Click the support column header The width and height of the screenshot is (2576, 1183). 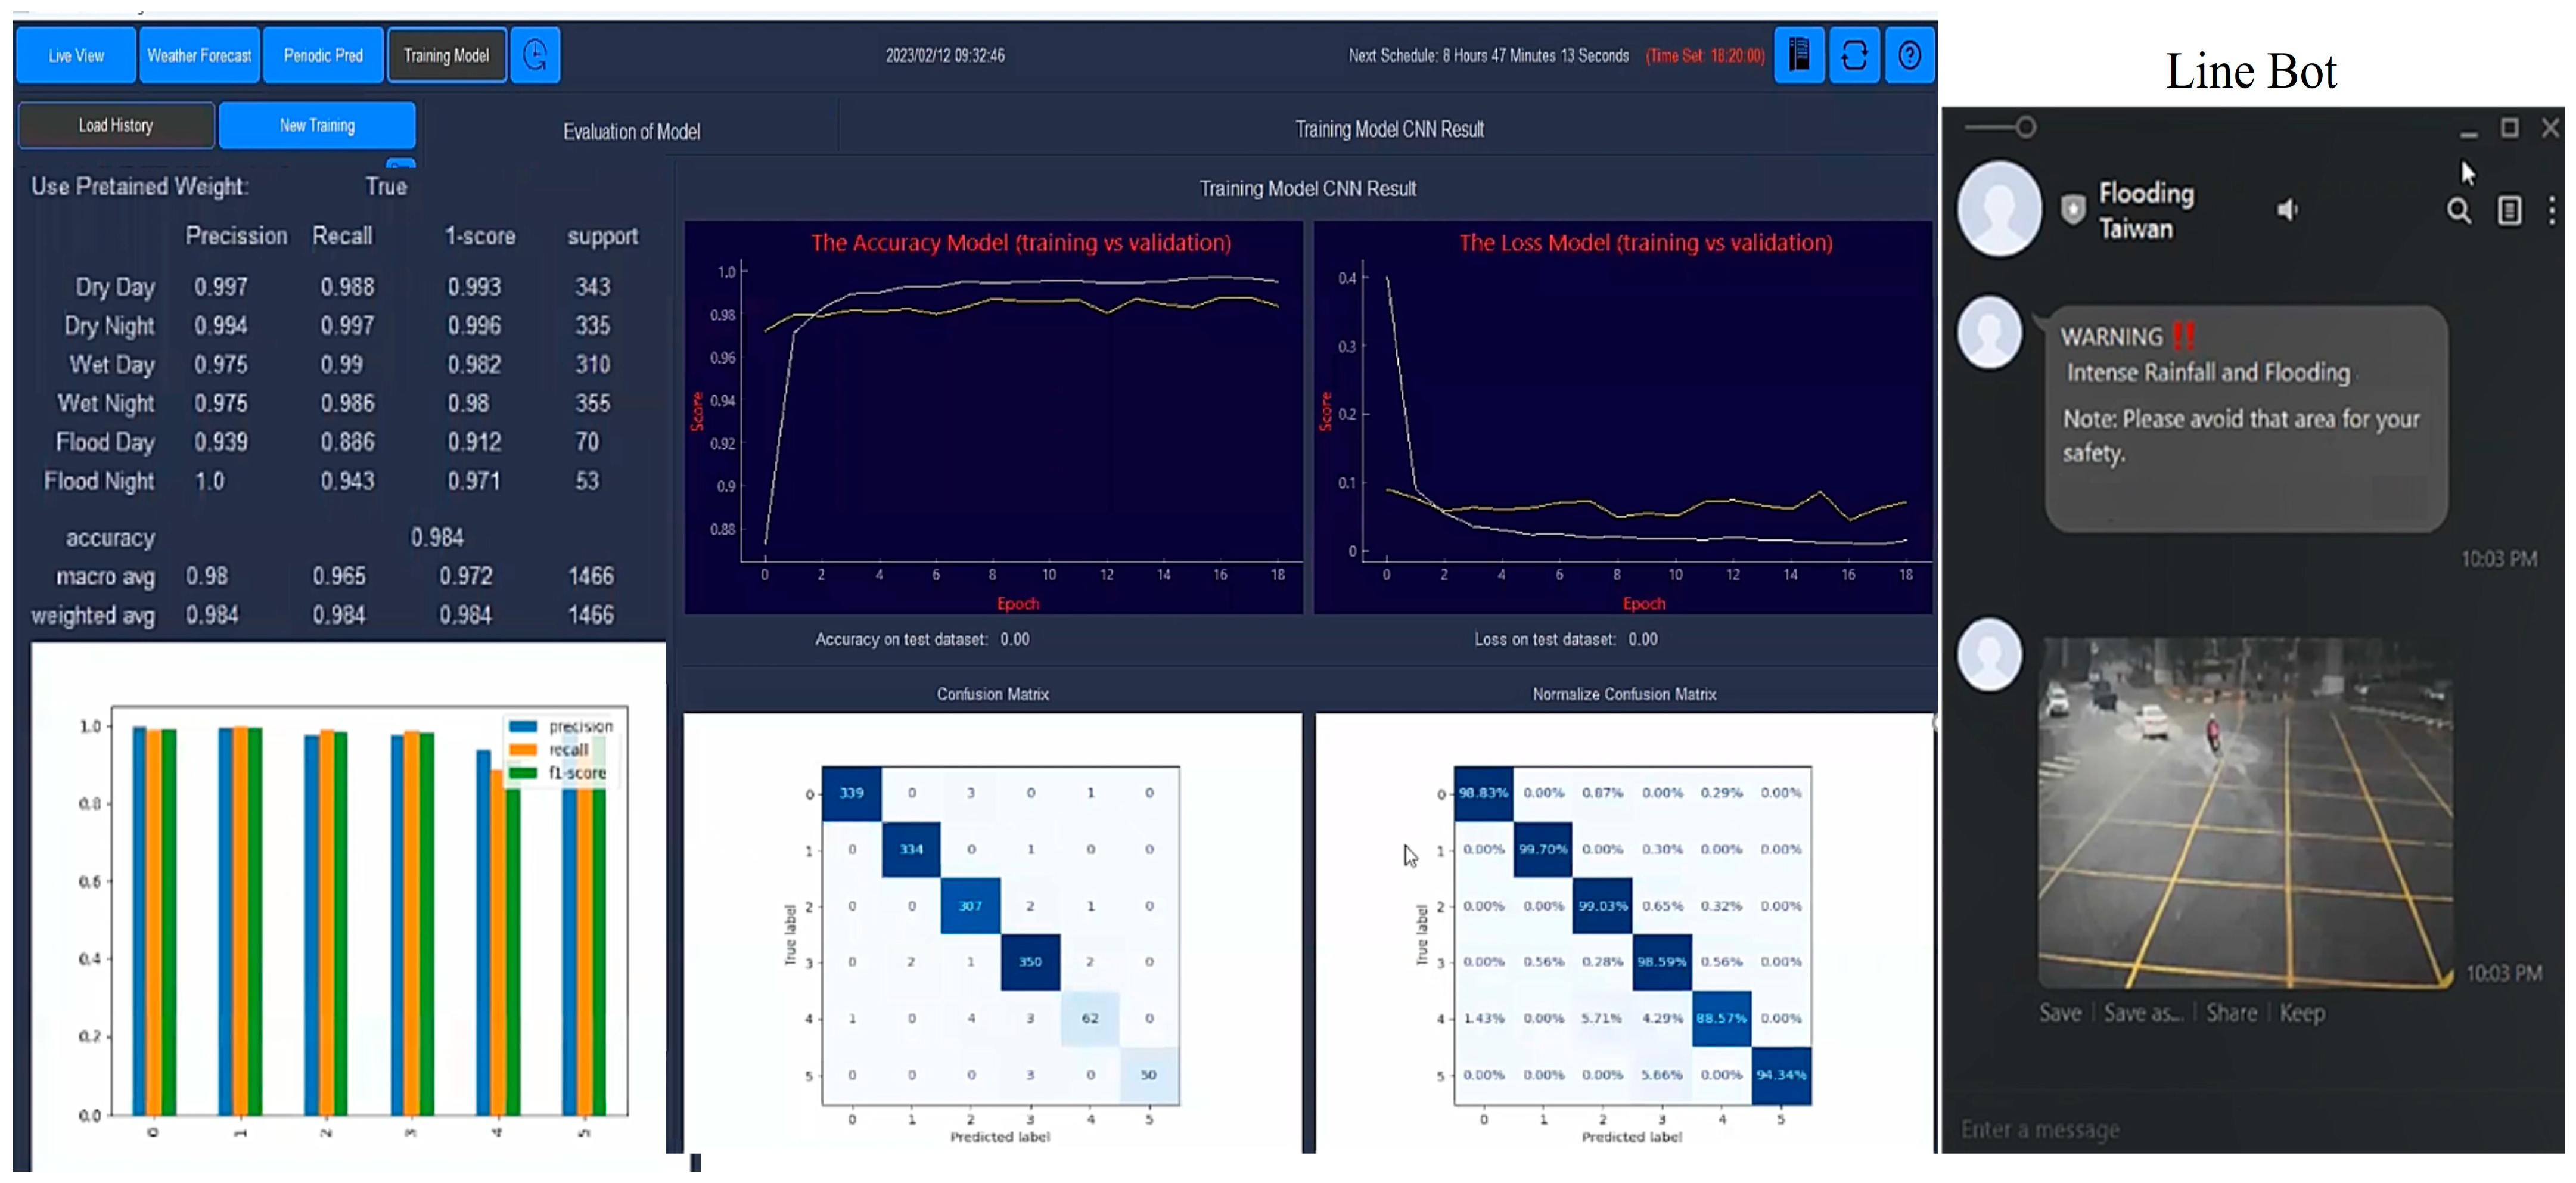tap(603, 237)
